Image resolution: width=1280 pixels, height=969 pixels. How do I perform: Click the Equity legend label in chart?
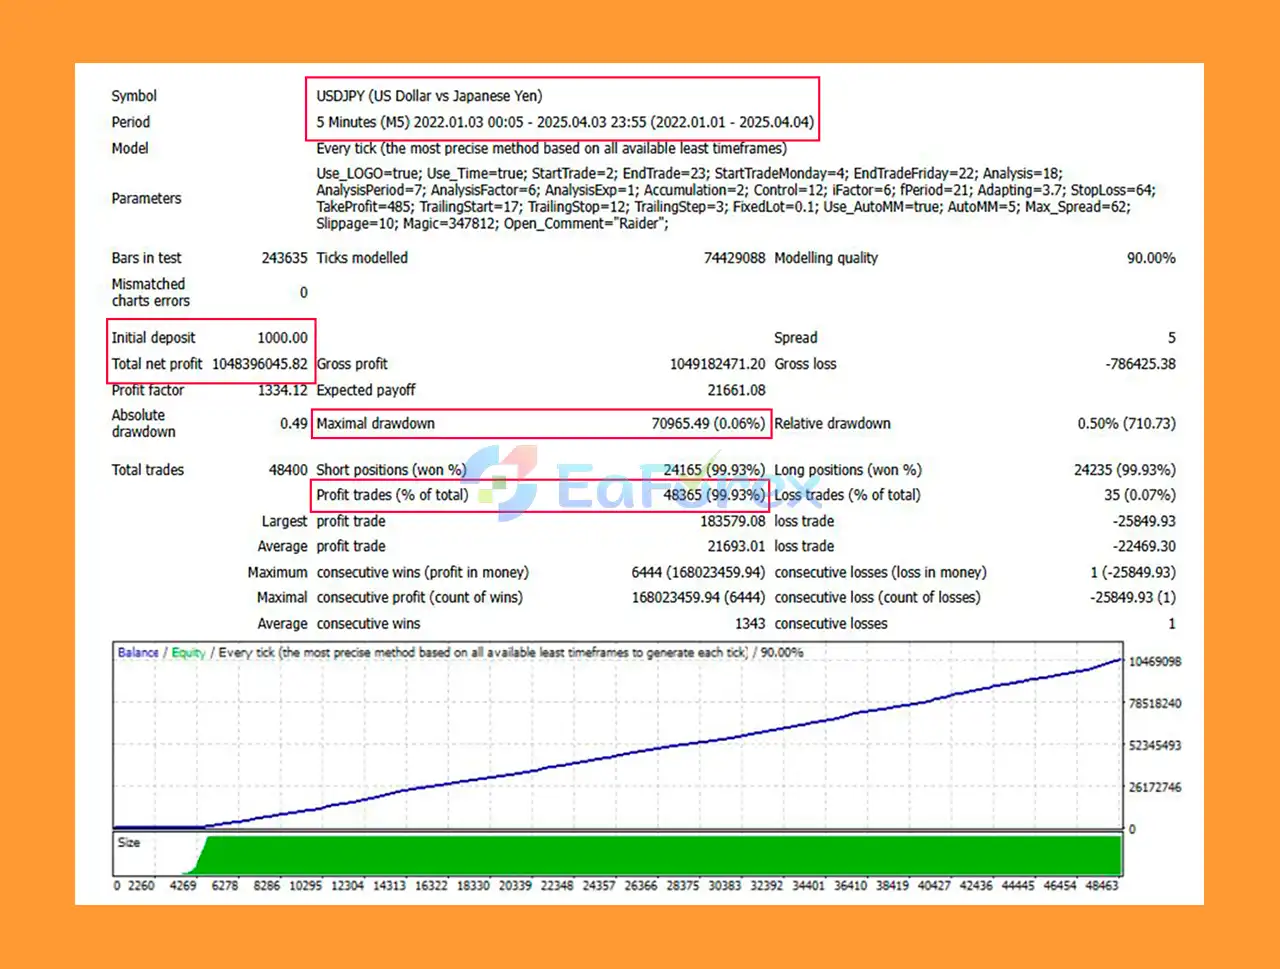[x=188, y=652]
